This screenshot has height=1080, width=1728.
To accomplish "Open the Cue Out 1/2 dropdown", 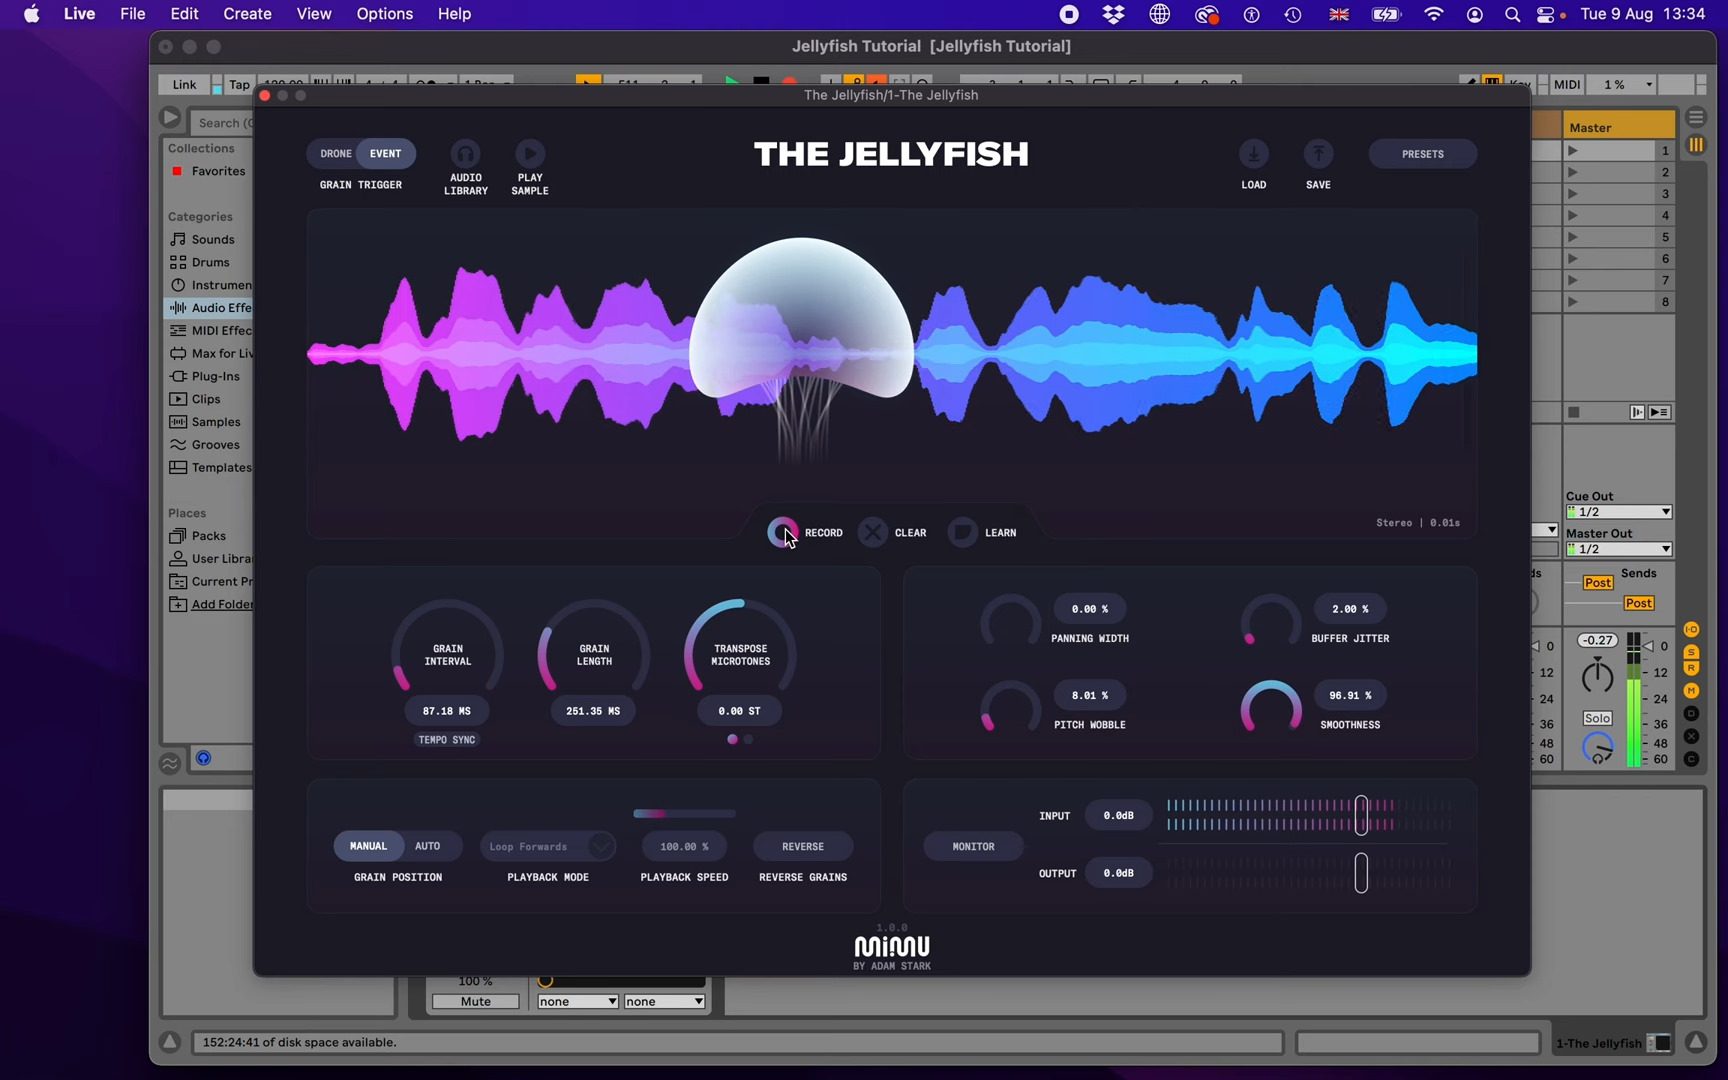I will (1619, 512).
